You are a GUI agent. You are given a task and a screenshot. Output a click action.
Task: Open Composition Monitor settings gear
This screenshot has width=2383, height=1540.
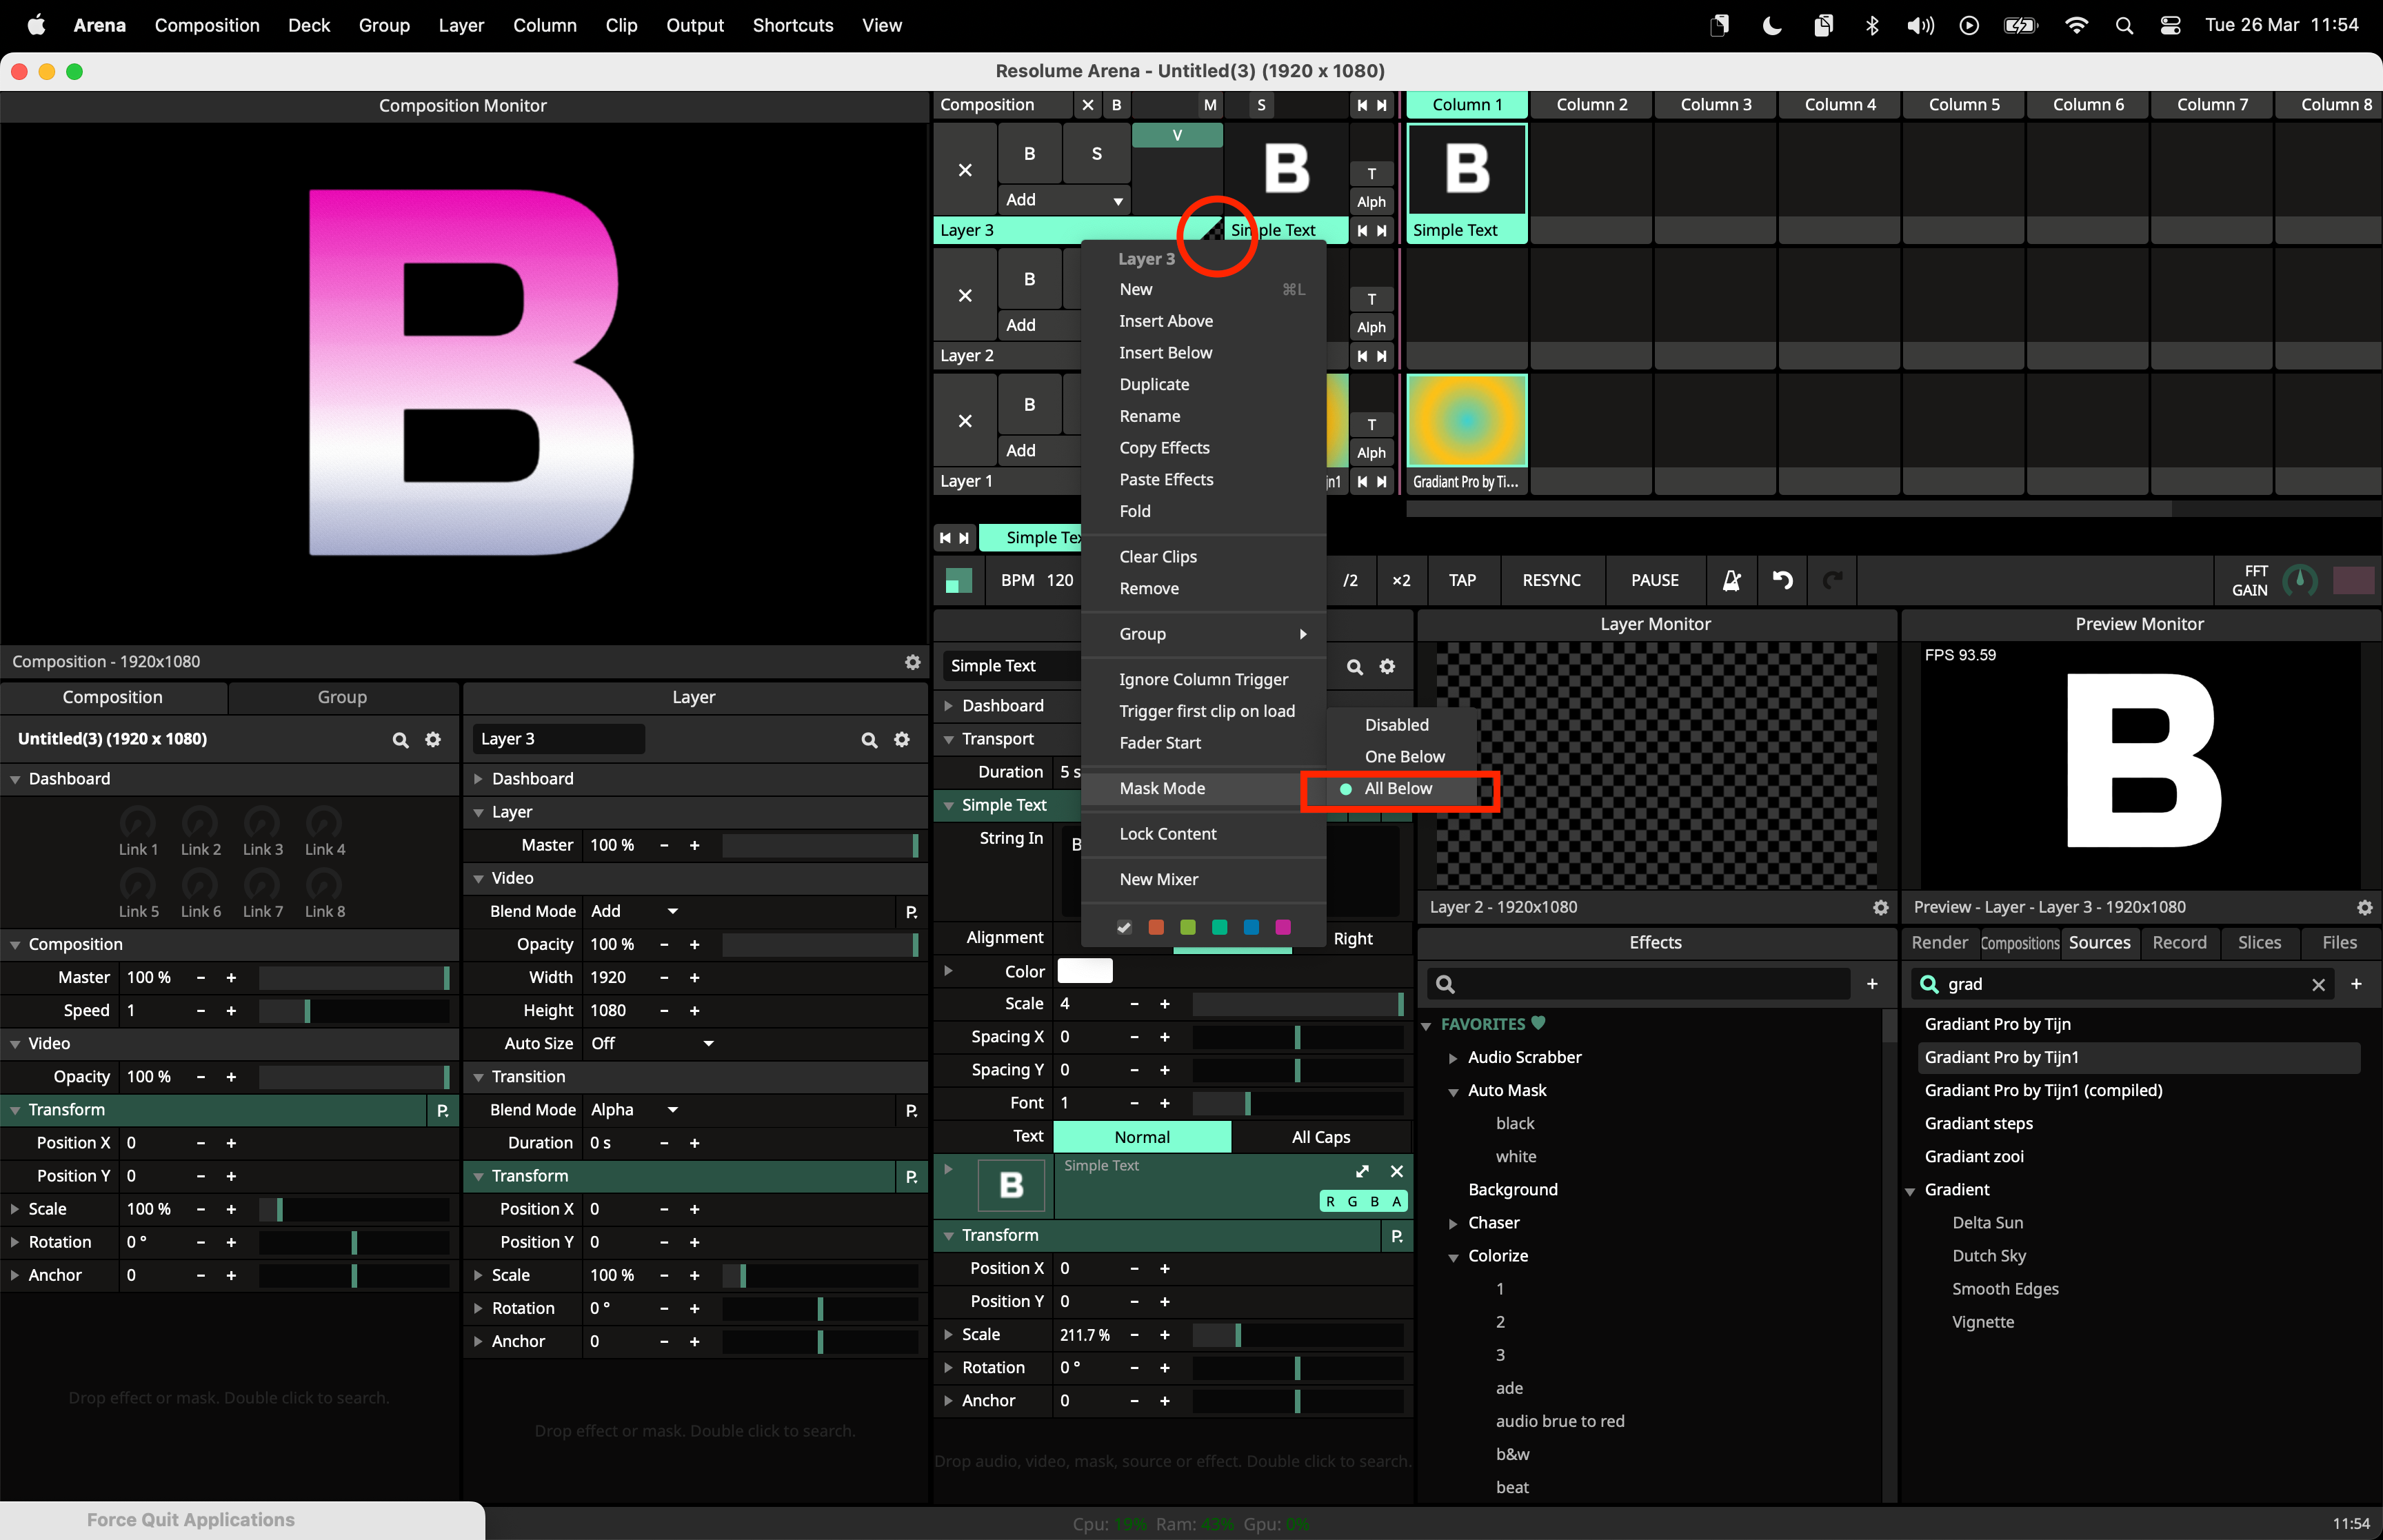pyautogui.click(x=912, y=662)
